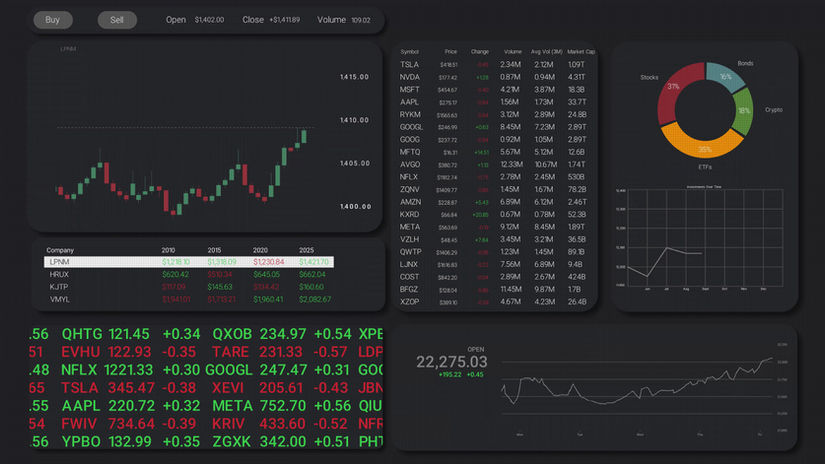
Task: Open the ZQNV row in the watchlist table
Action: coord(495,189)
